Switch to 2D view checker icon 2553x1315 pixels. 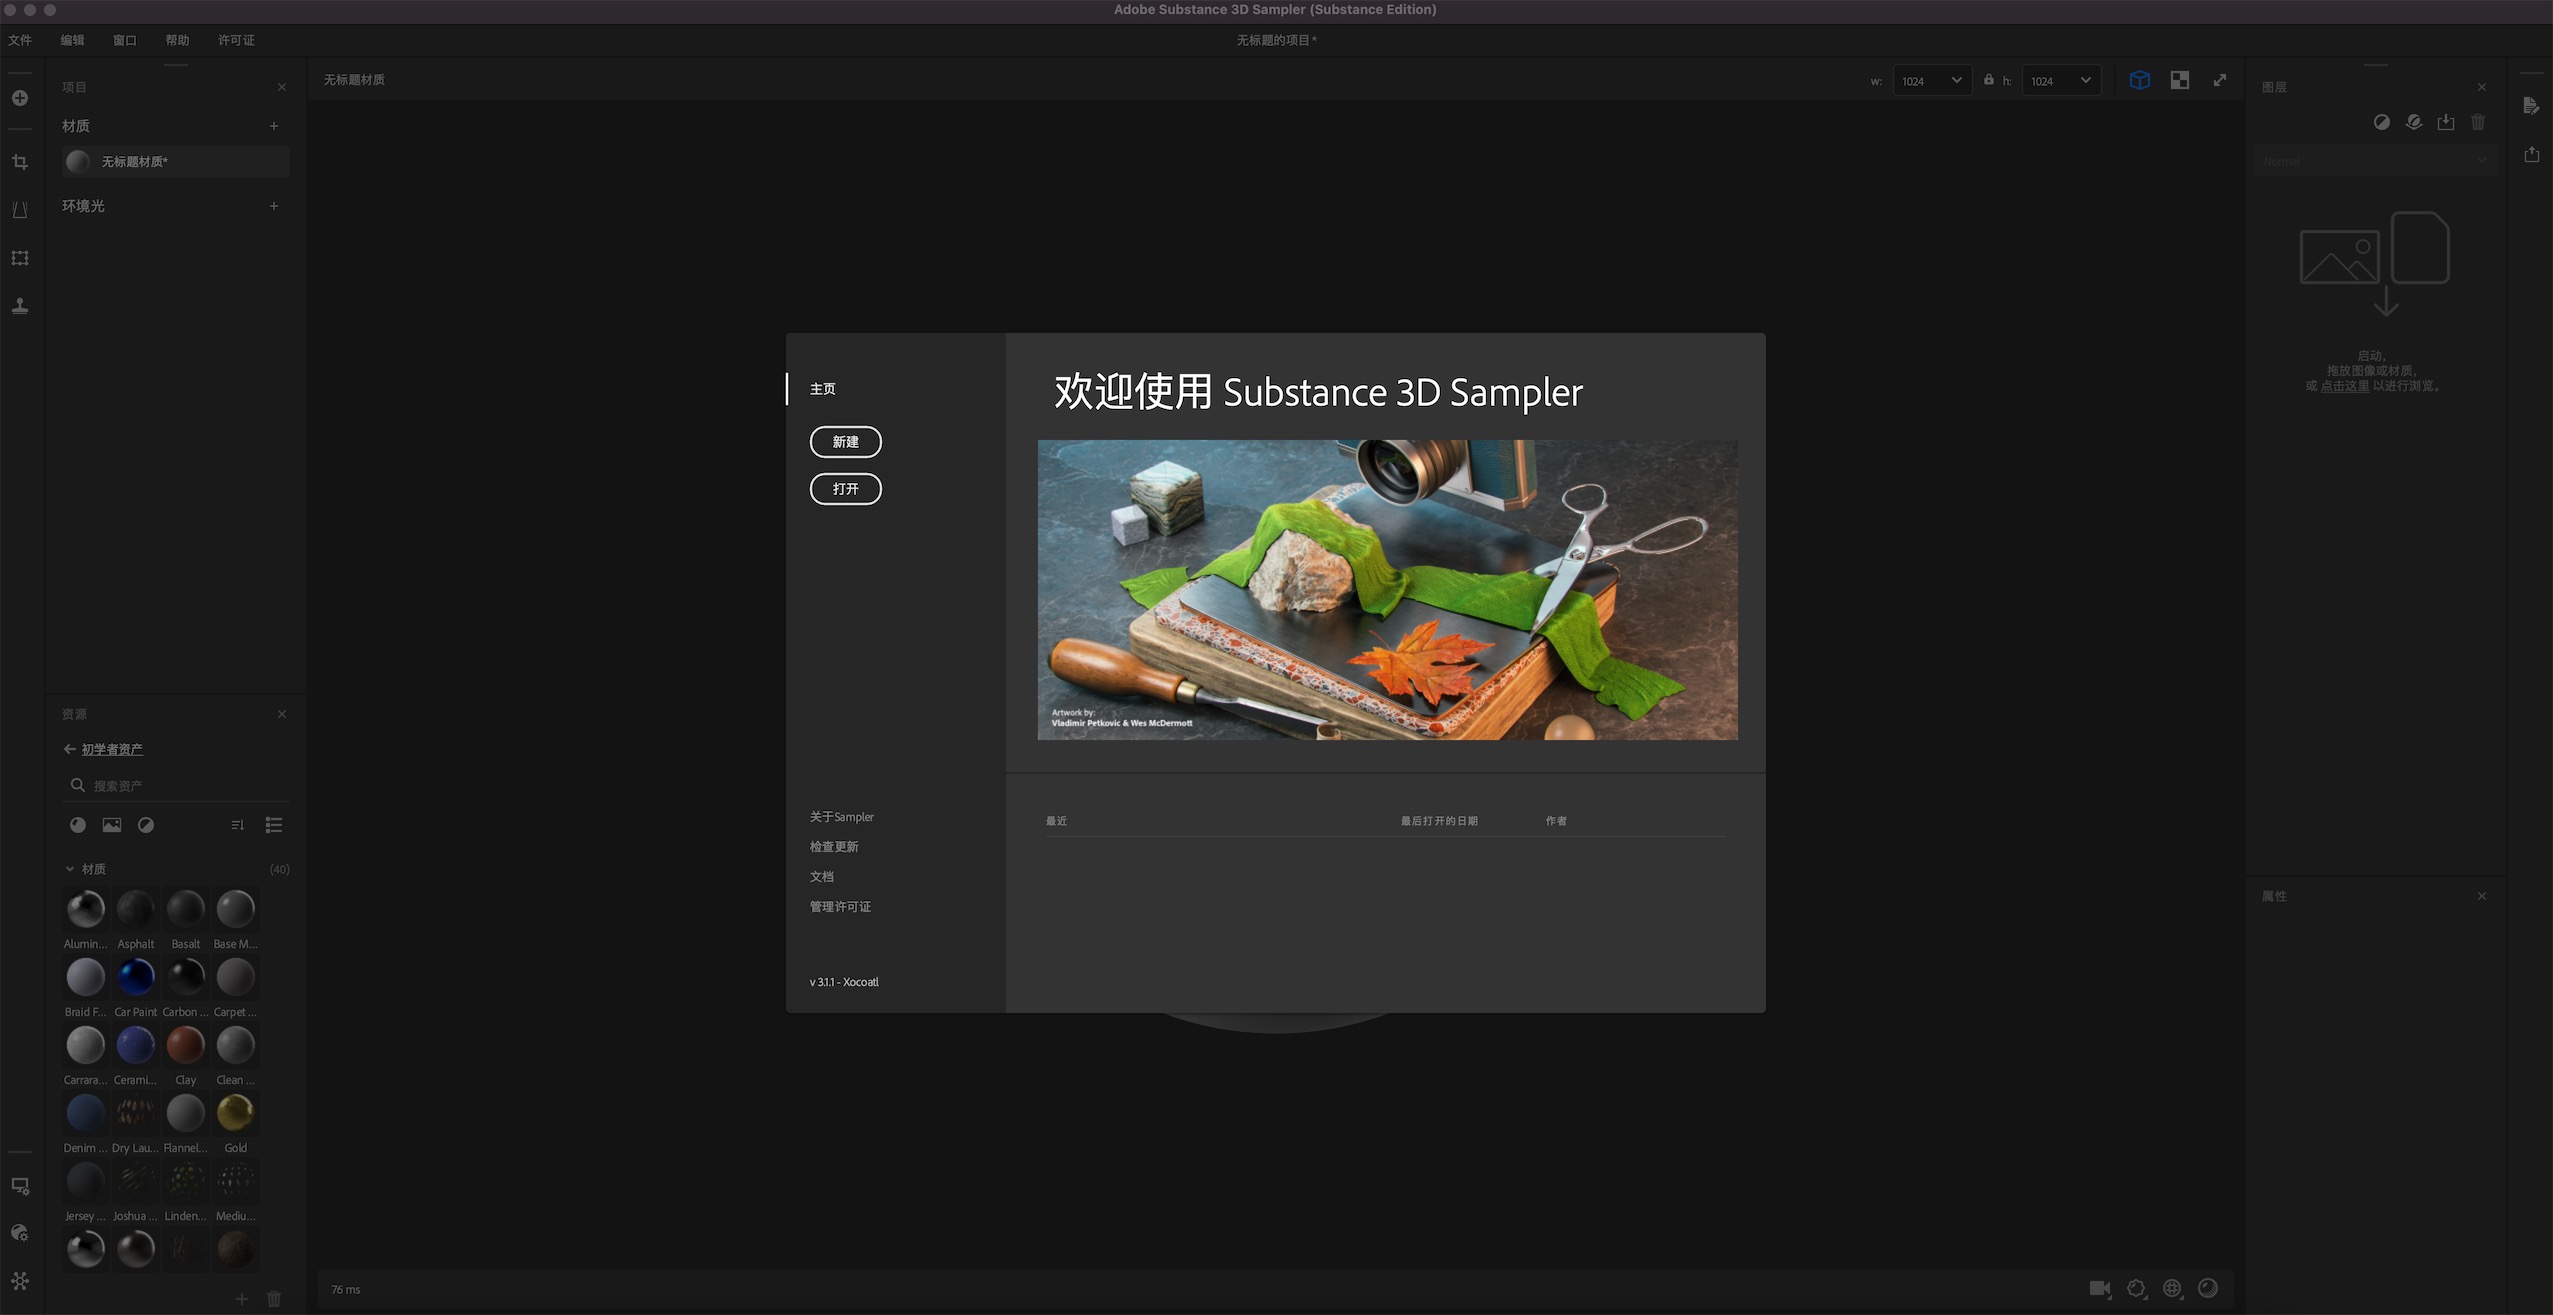coord(2180,80)
